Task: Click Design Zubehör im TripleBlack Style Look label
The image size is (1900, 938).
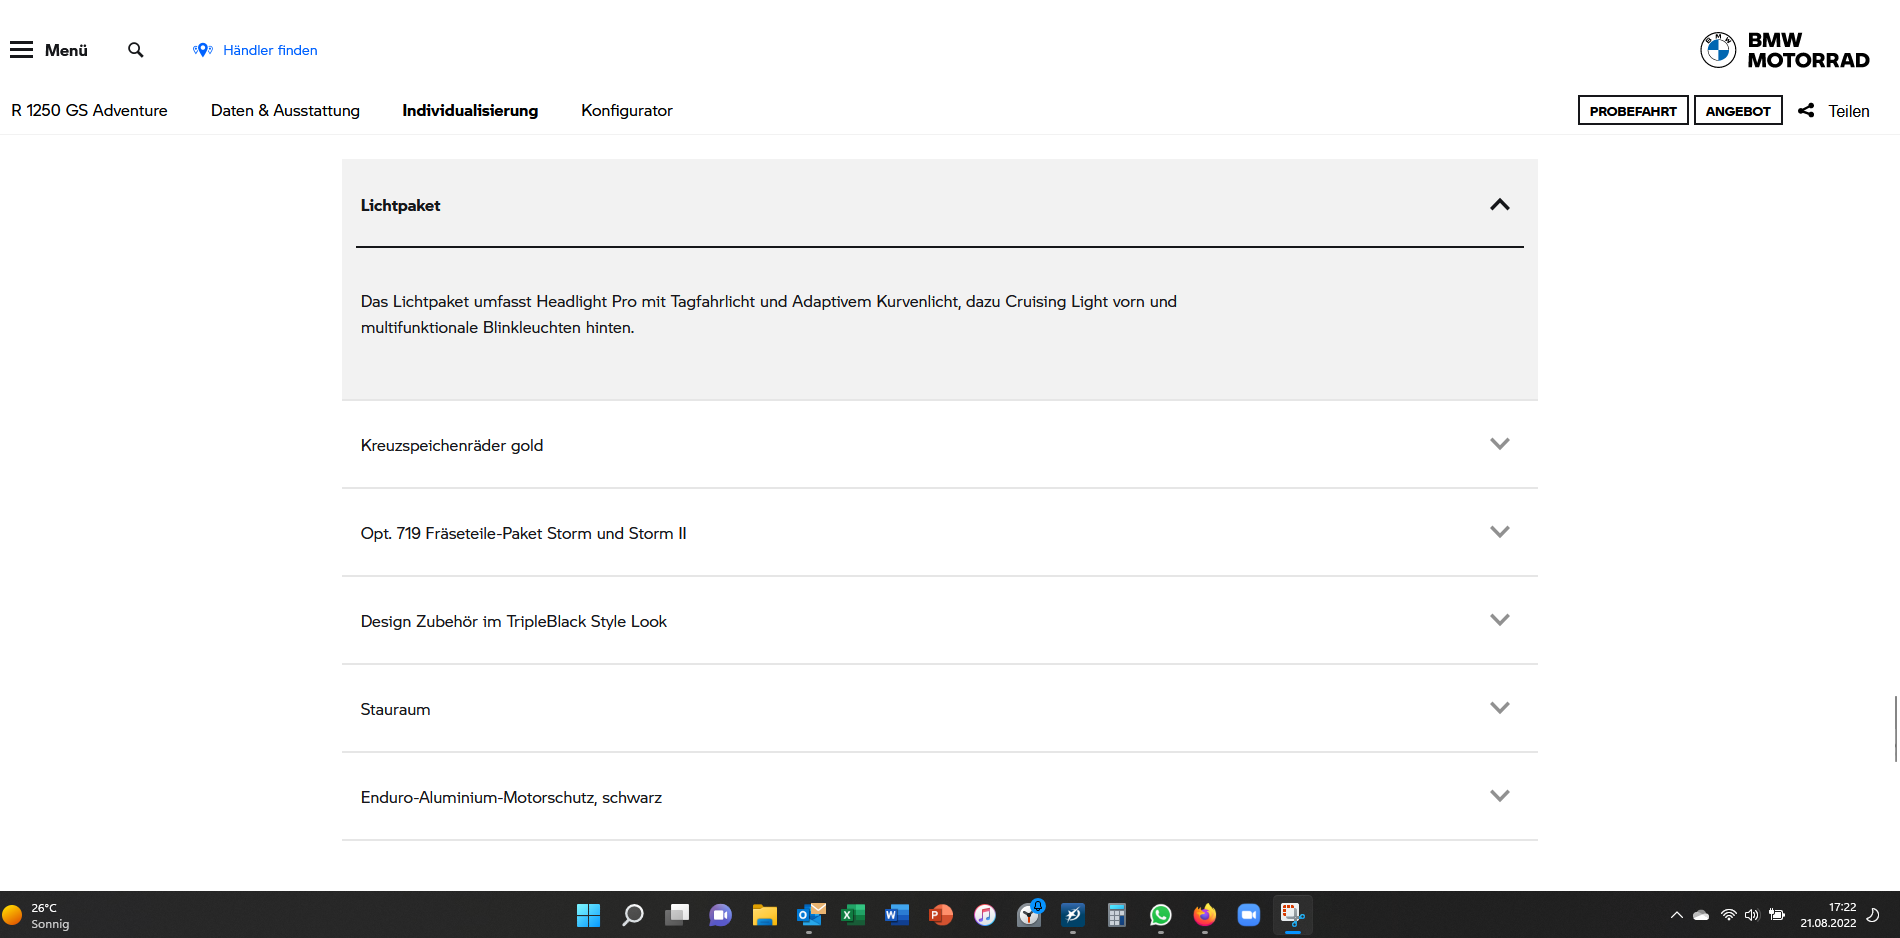Action: (513, 621)
